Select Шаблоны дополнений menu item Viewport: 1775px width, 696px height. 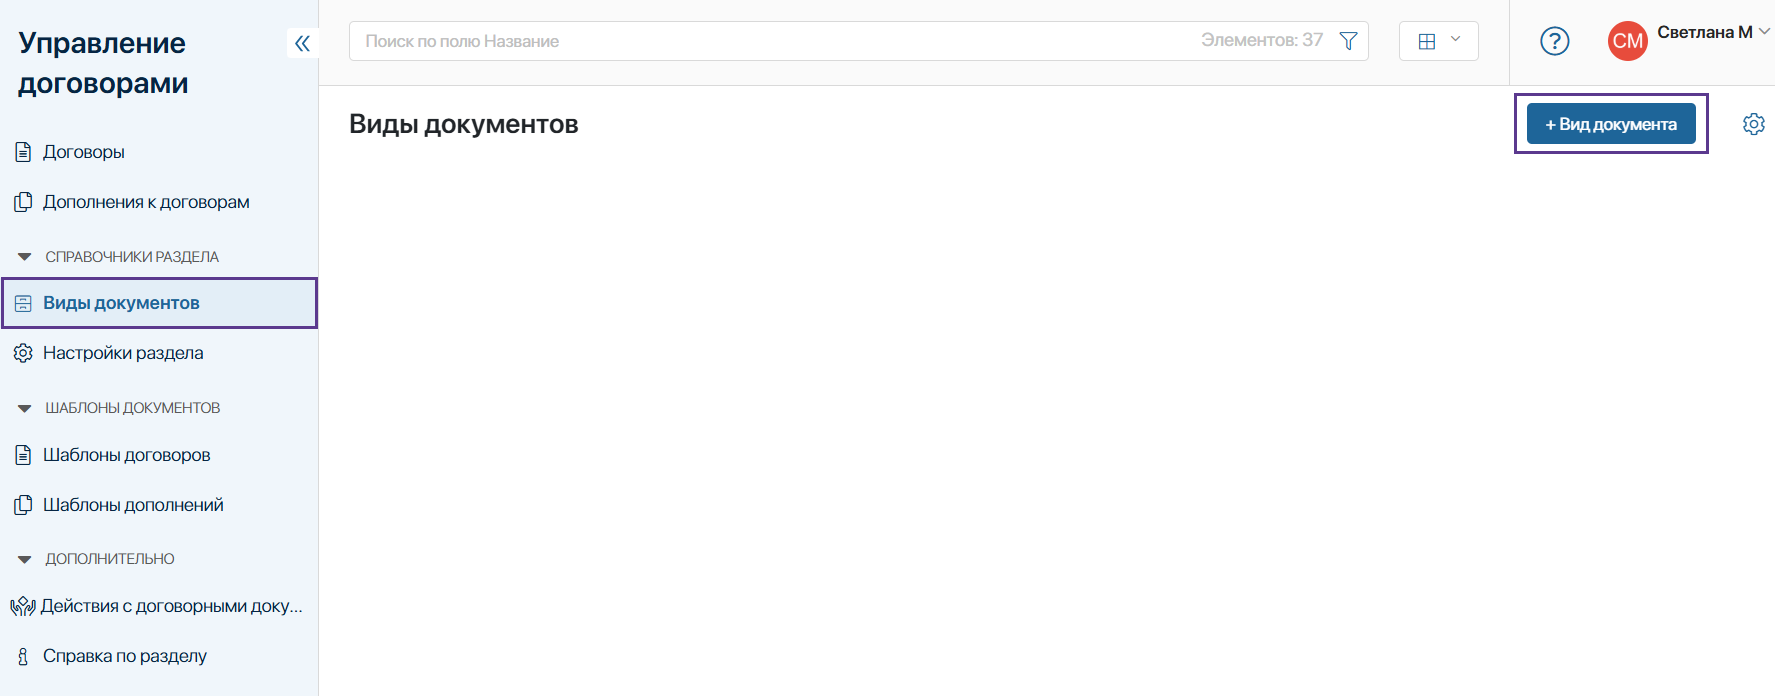(133, 505)
